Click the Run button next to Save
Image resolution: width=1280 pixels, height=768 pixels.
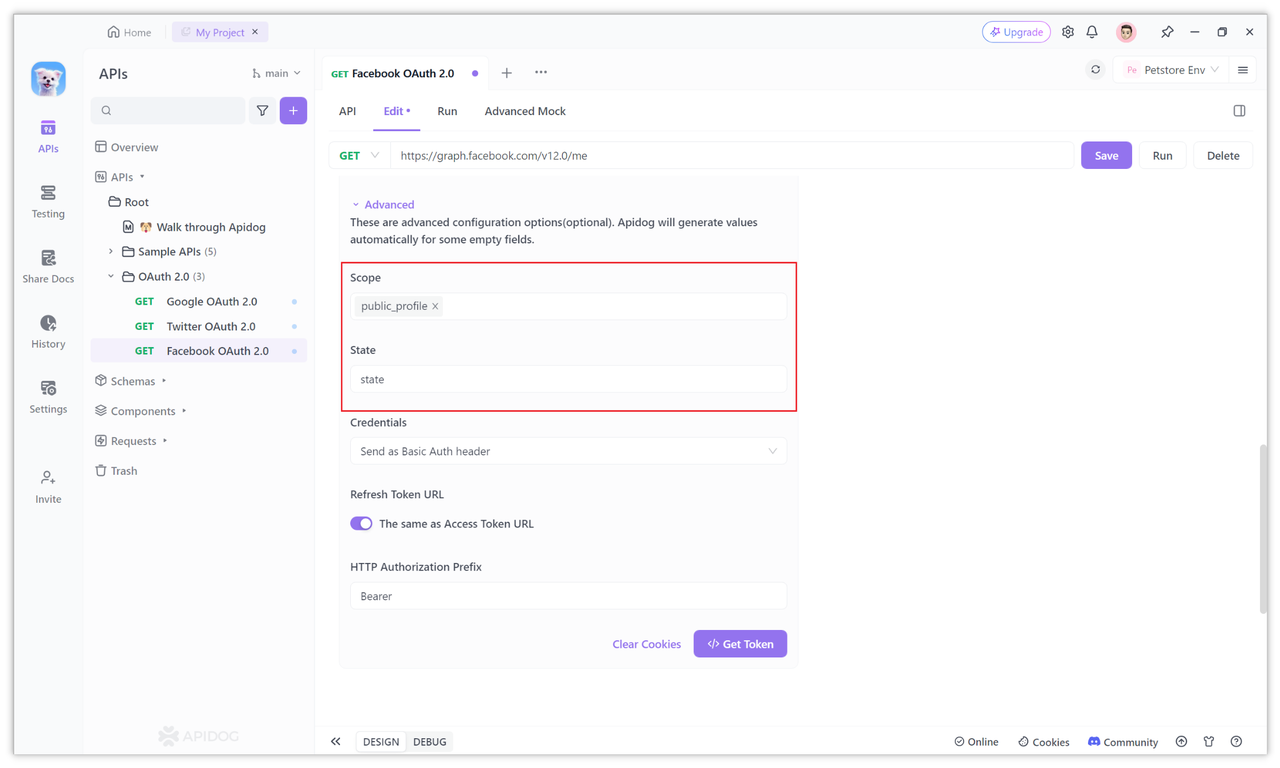1162,156
